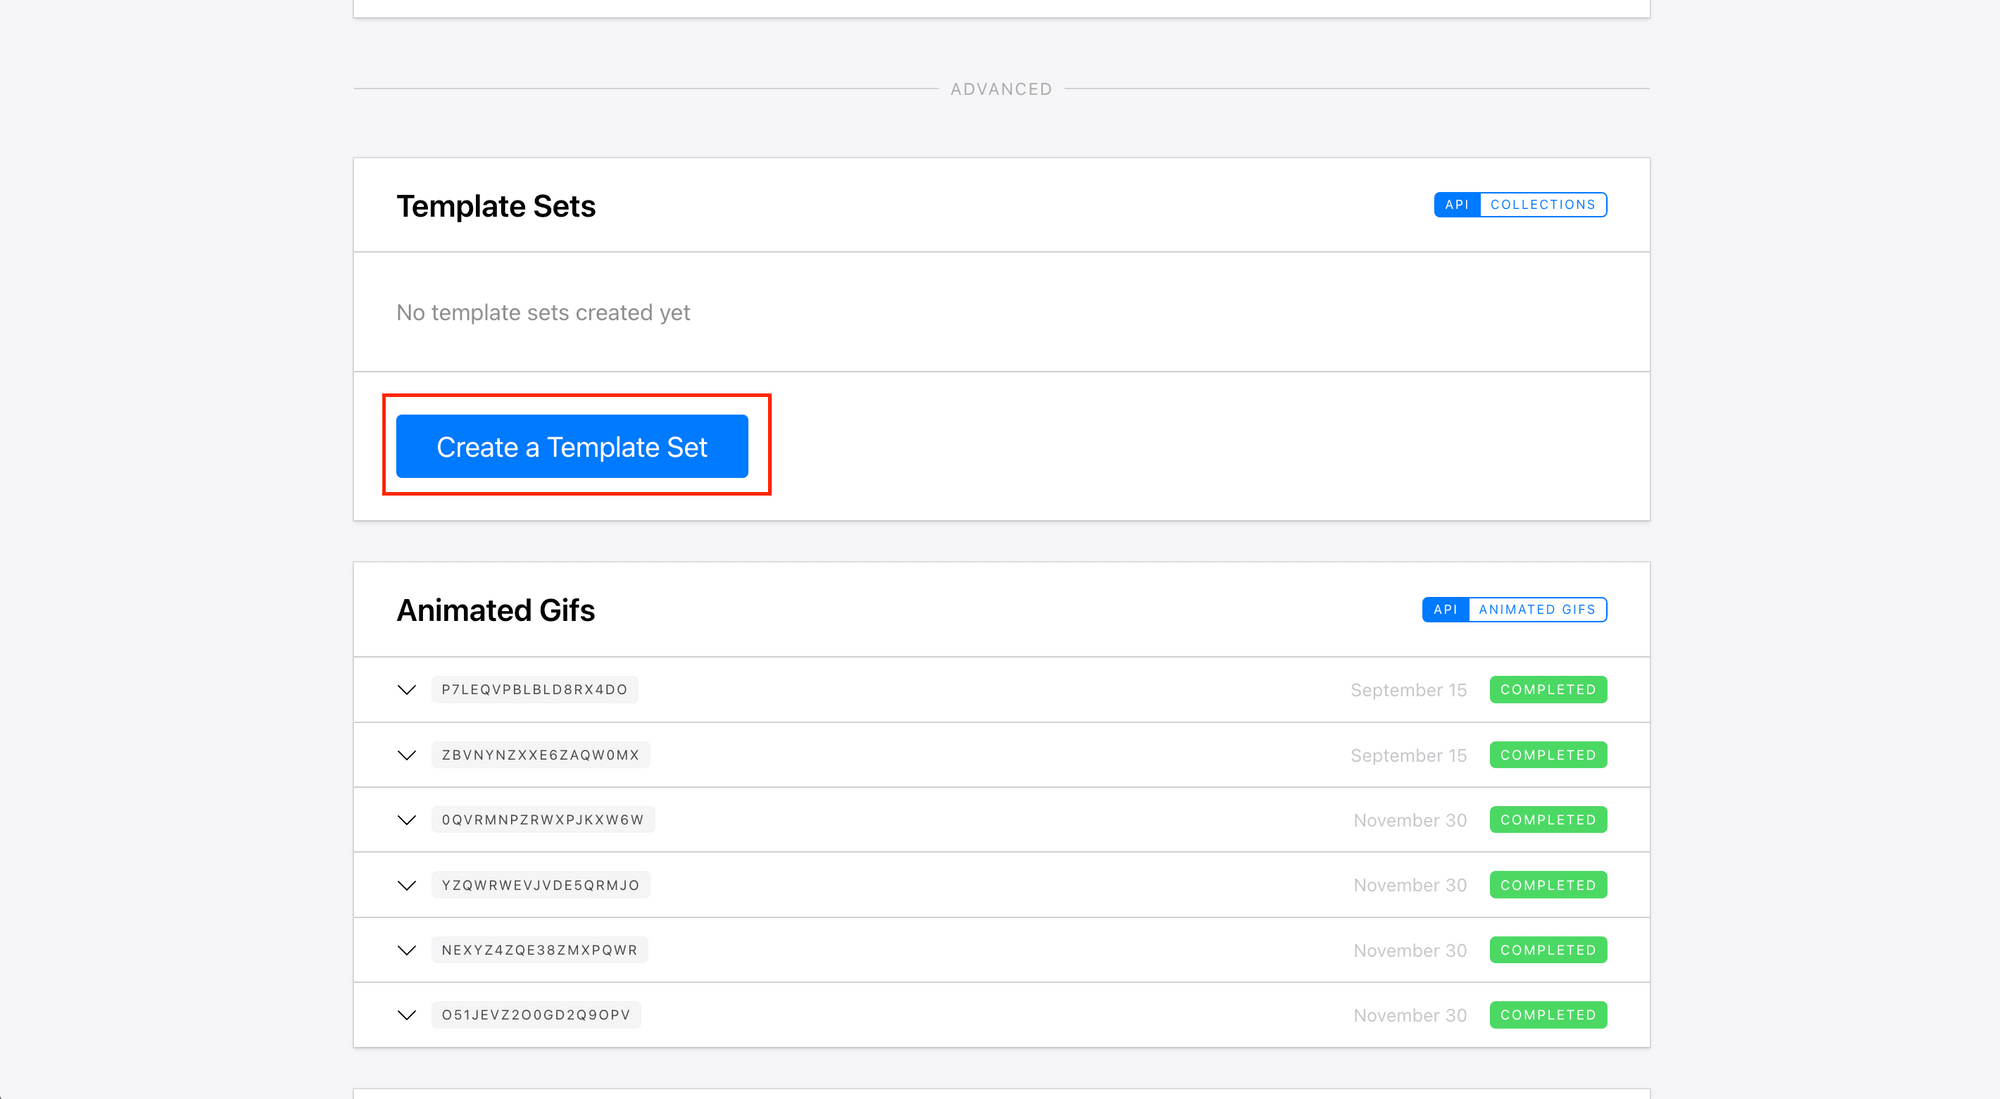
Task: Click the 0QVRMNPZRWXPJKXW6W ID tag
Action: point(542,820)
